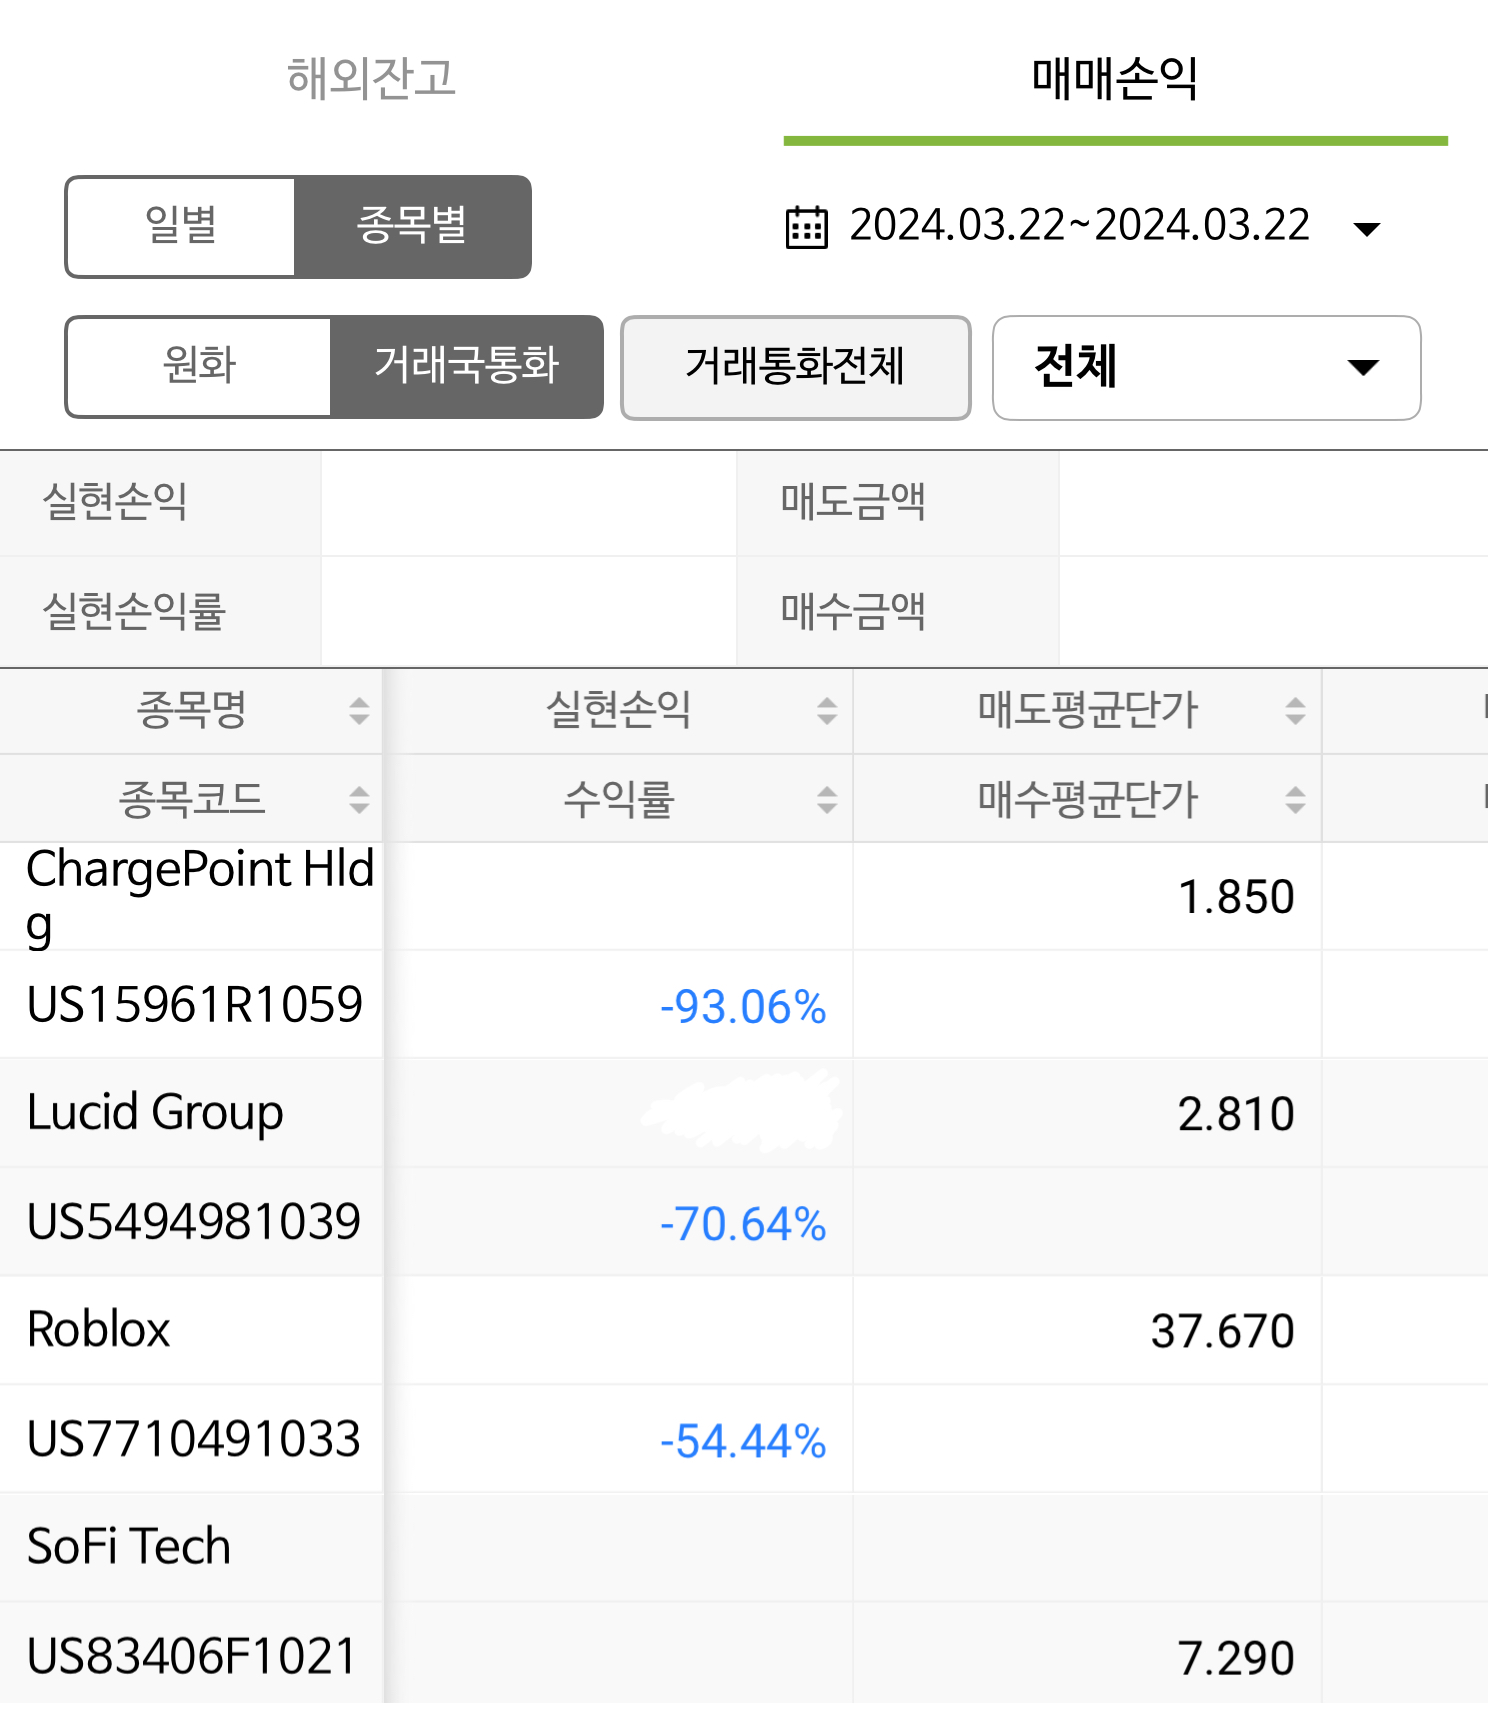Click stock code US5494981039
This screenshot has width=1488, height=1713.
pos(194,1222)
